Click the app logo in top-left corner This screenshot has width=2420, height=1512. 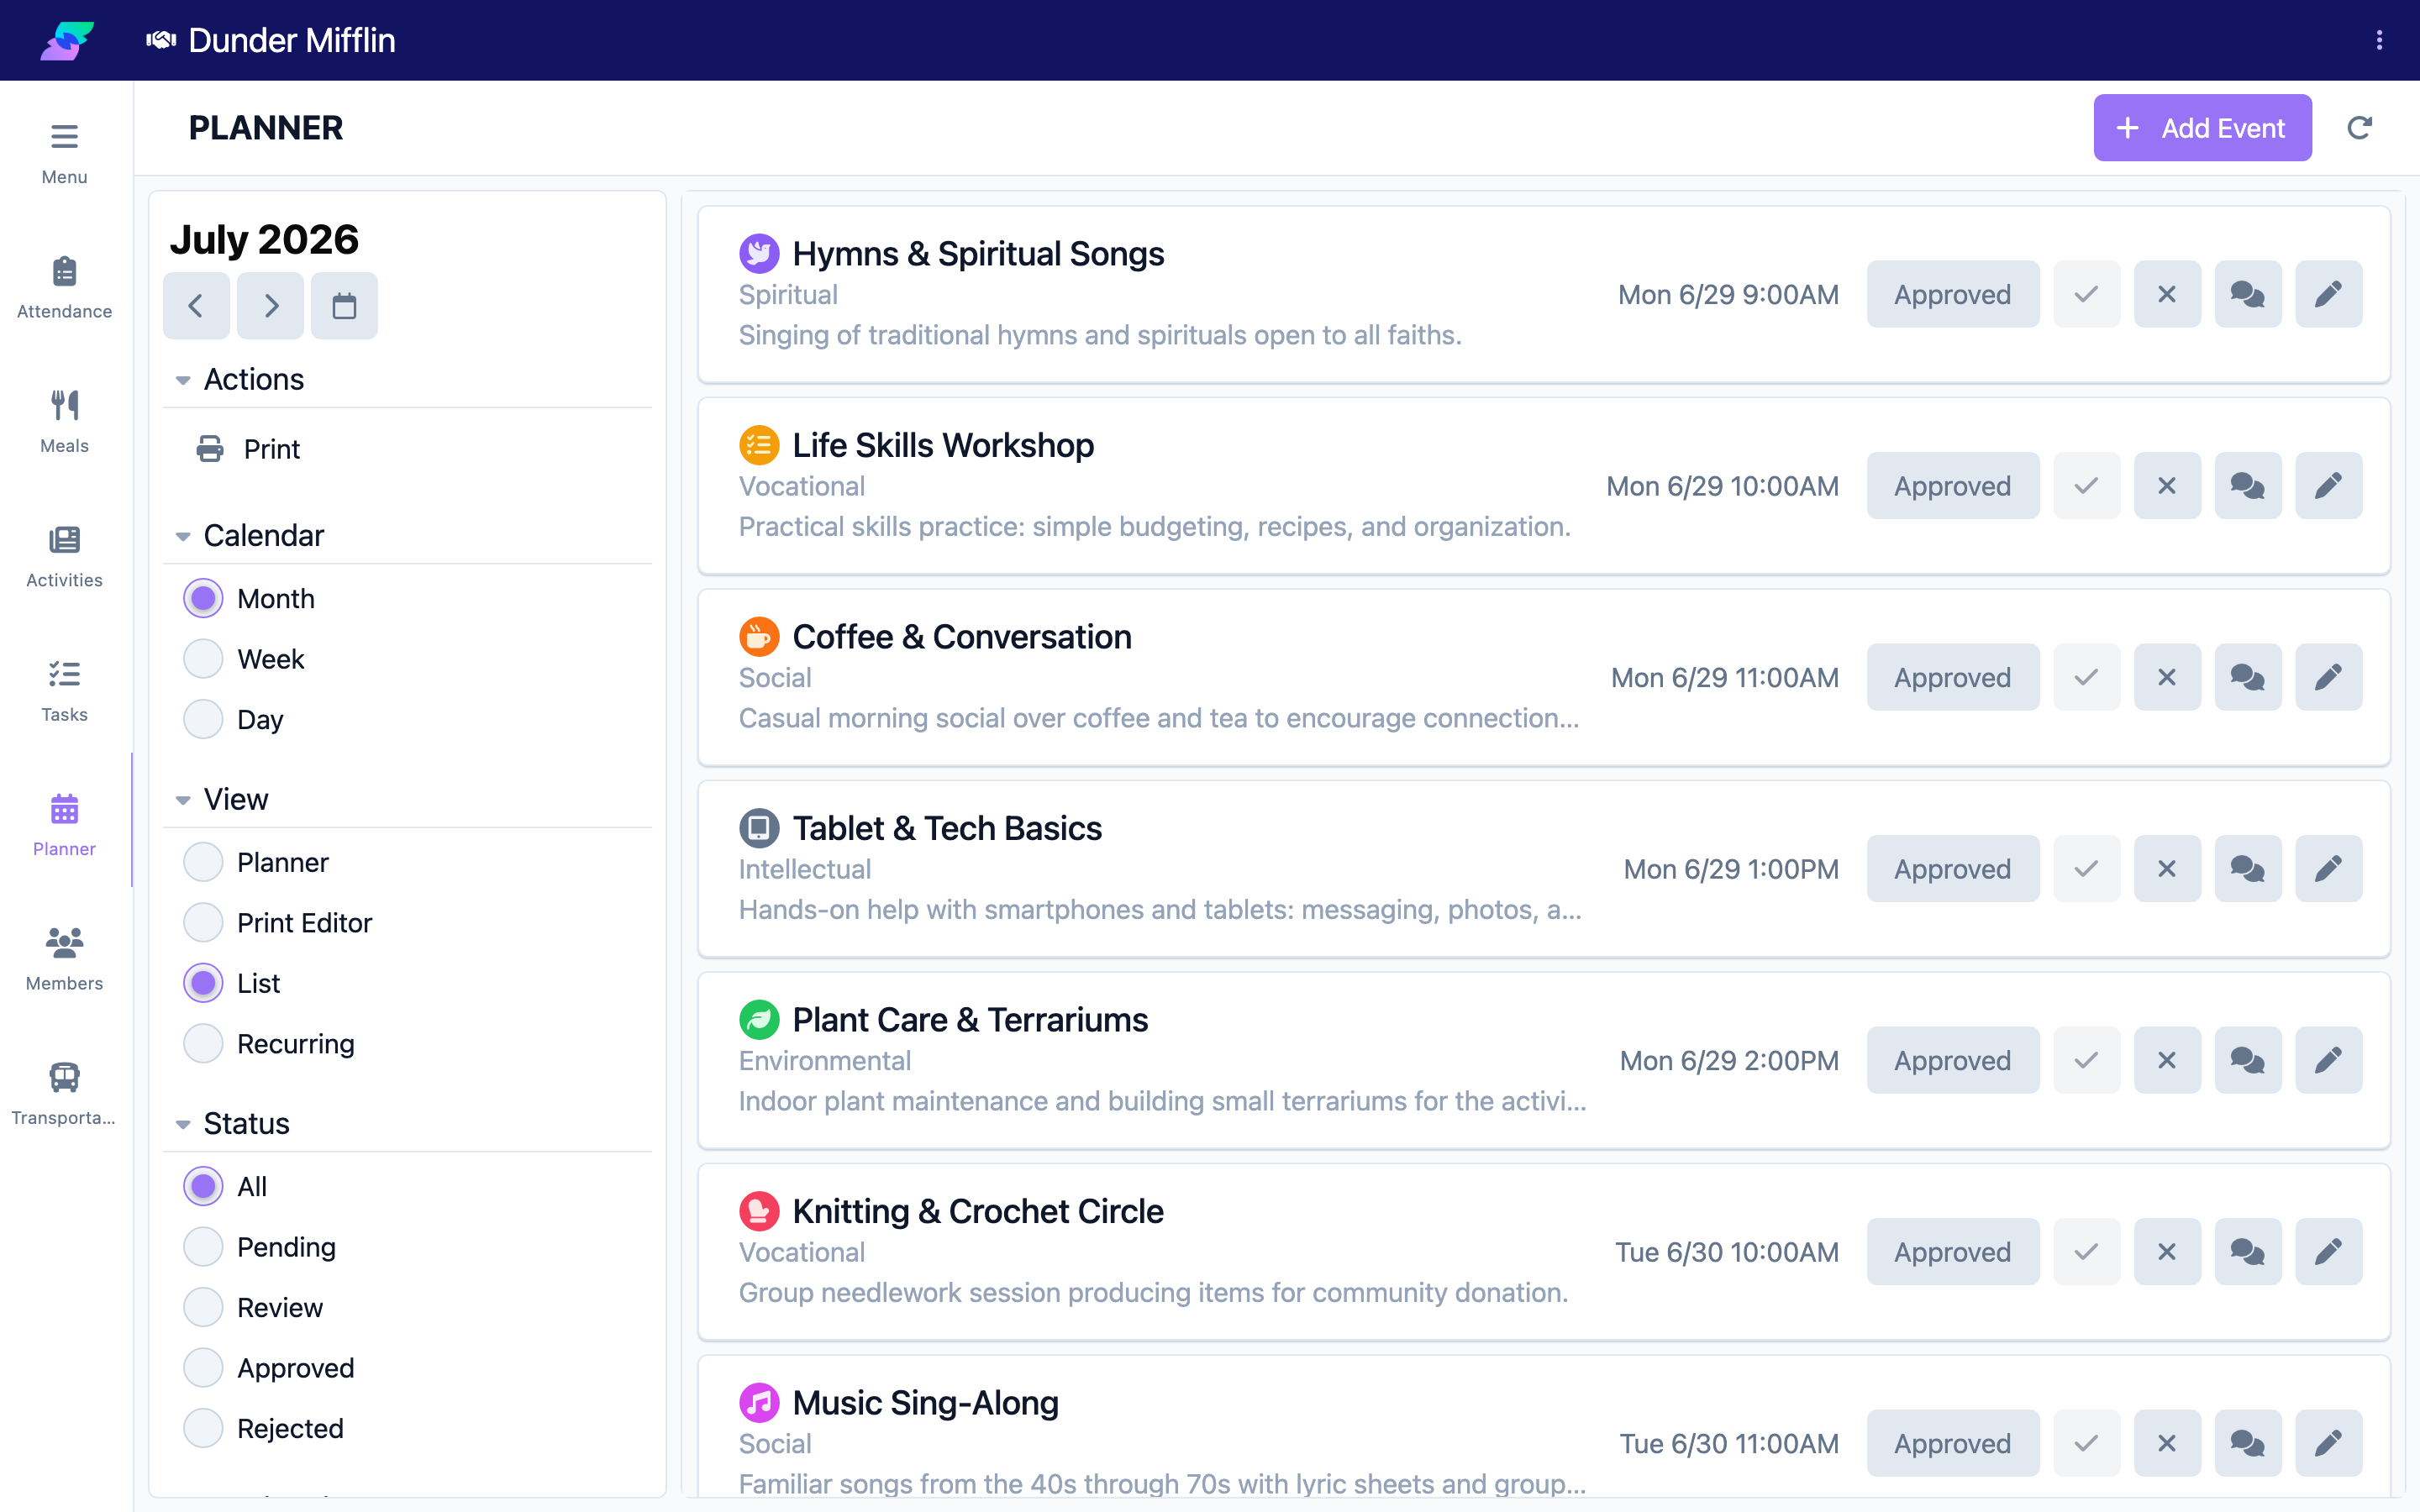tap(66, 40)
